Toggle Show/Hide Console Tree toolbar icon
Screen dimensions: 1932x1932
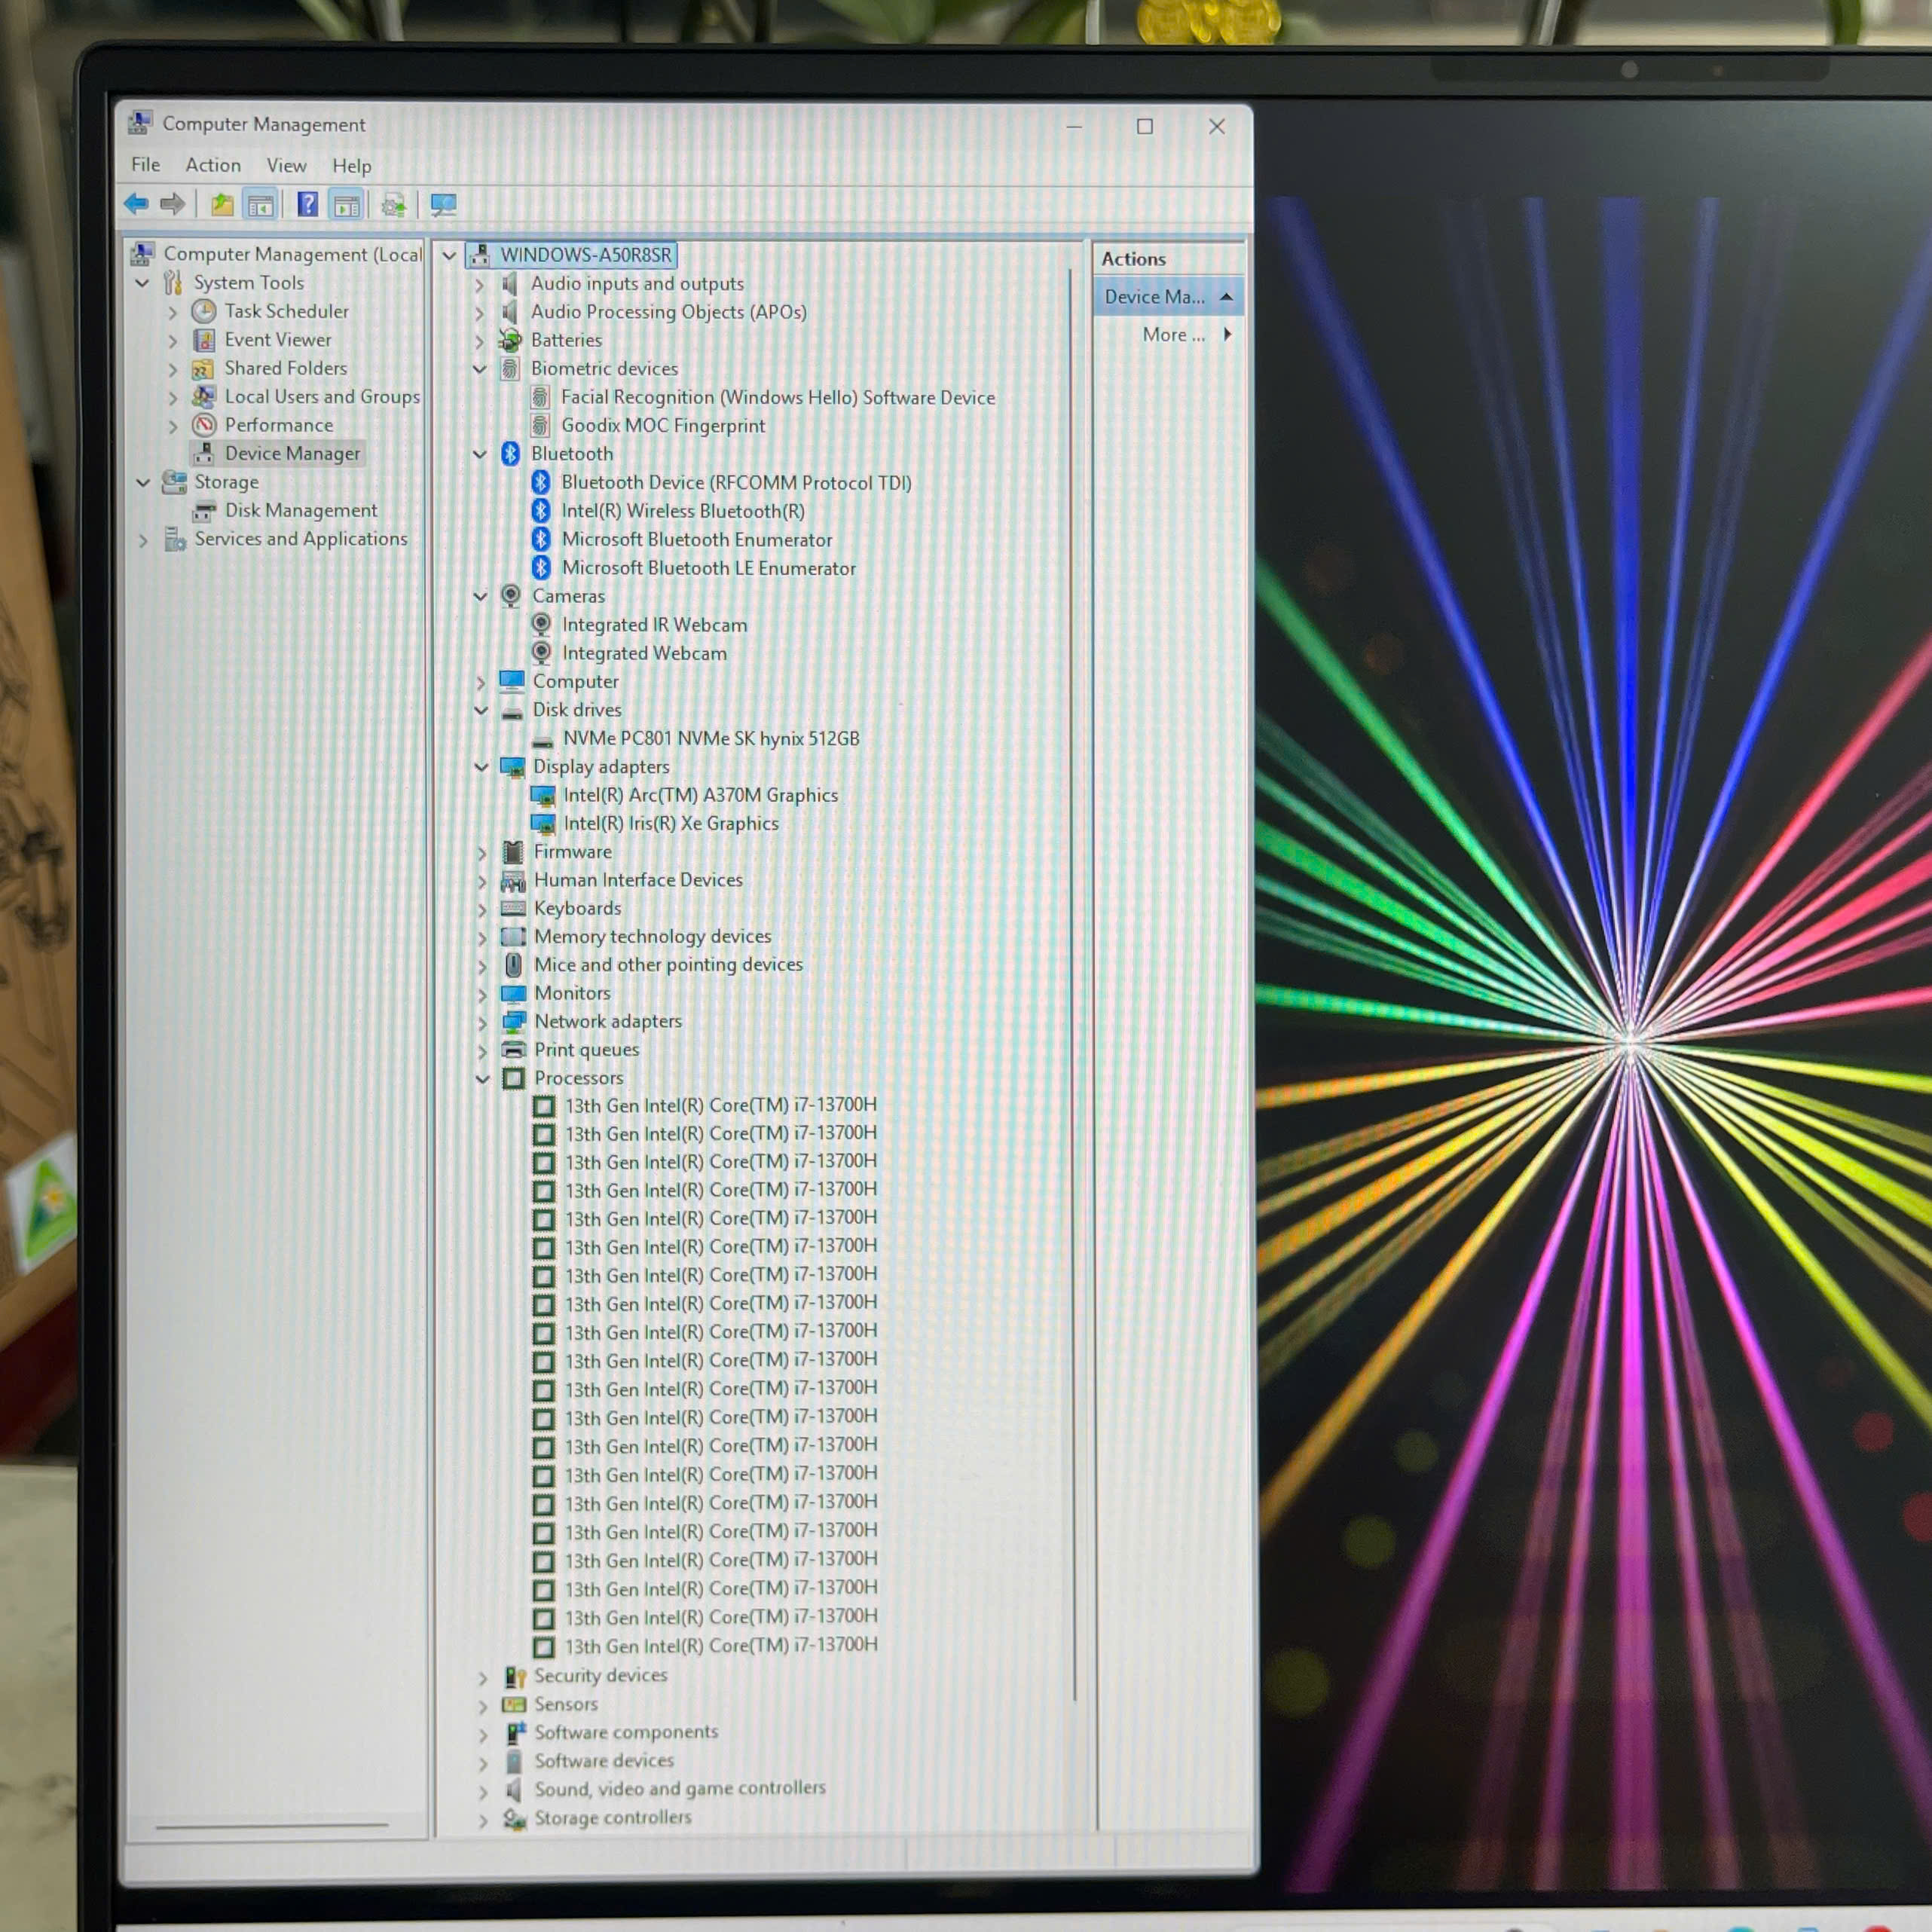[261, 205]
